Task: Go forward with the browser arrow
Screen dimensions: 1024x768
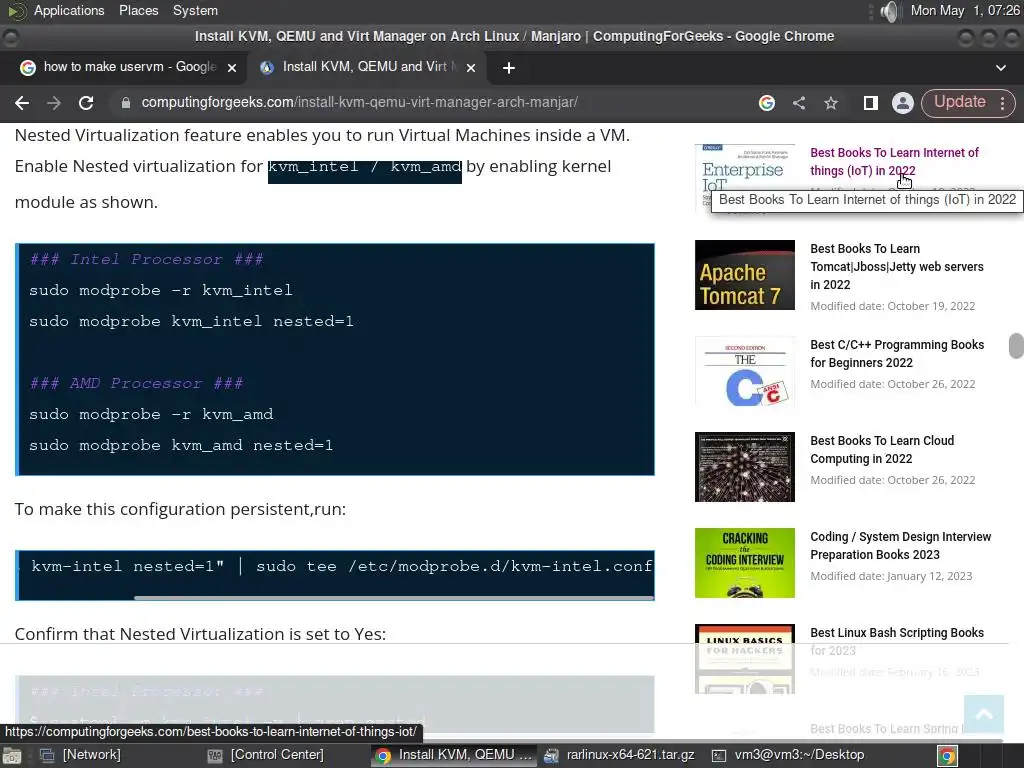Action: 54,103
